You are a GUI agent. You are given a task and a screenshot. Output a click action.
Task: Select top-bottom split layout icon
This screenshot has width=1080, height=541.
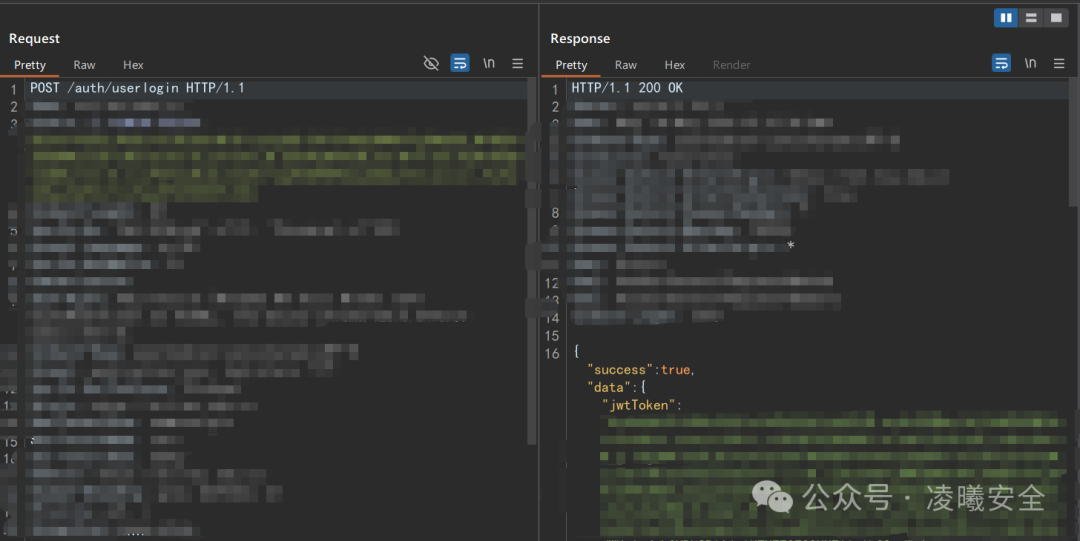(x=1031, y=18)
